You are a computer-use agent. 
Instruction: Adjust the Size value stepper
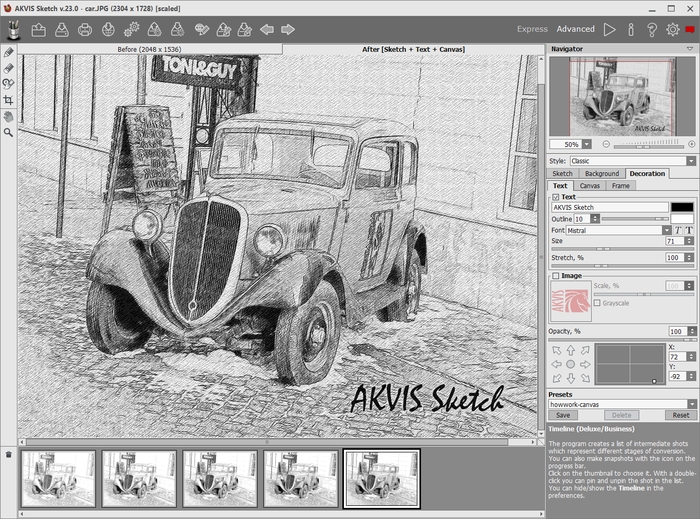[x=689, y=241]
